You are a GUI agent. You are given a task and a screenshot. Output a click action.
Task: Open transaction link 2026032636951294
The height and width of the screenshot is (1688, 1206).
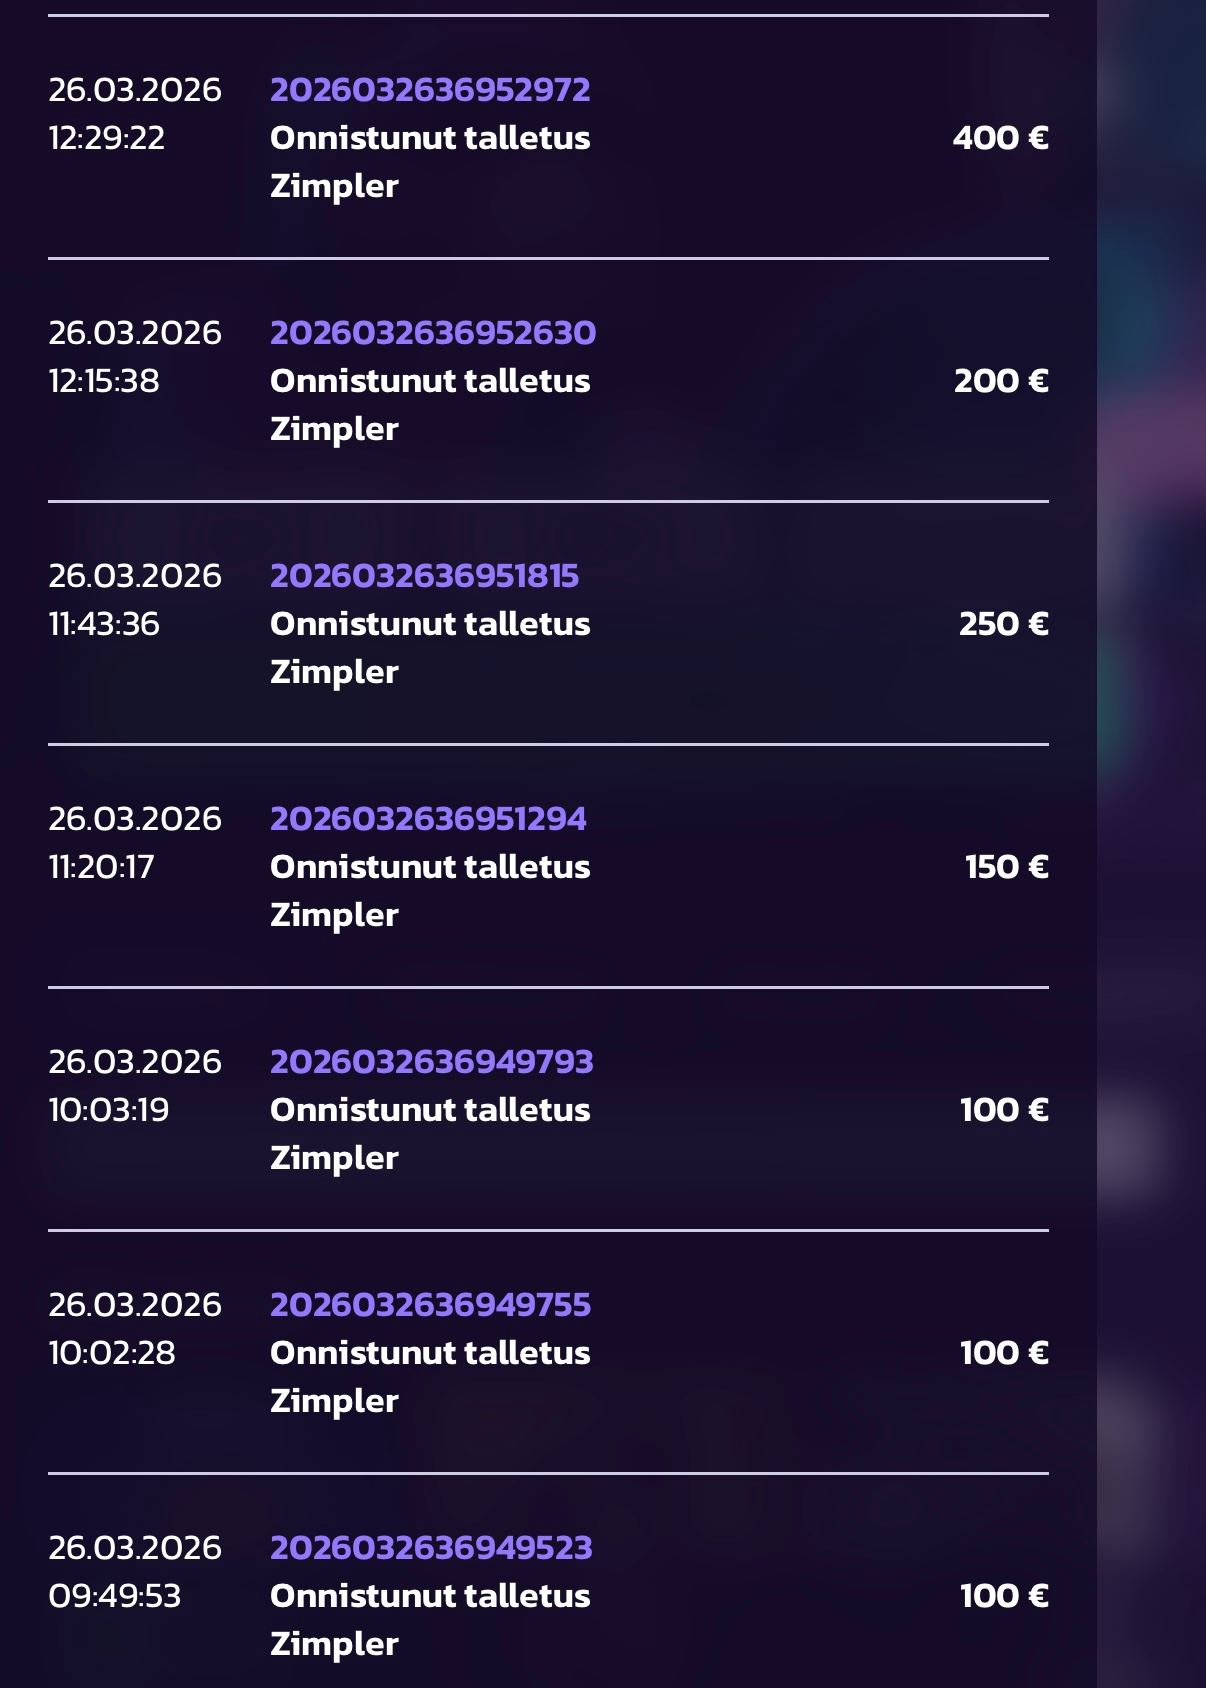428,819
